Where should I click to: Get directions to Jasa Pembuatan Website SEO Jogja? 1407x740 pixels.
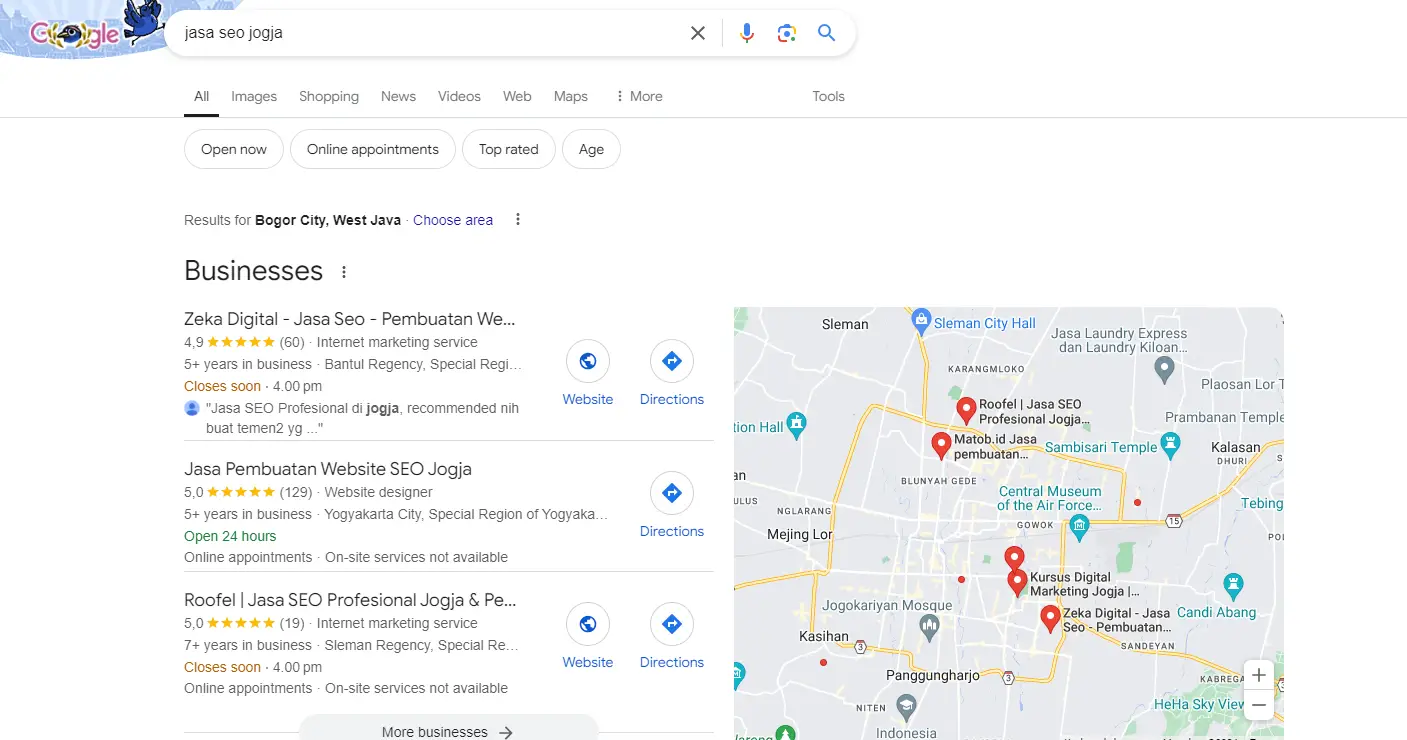pyautogui.click(x=672, y=493)
